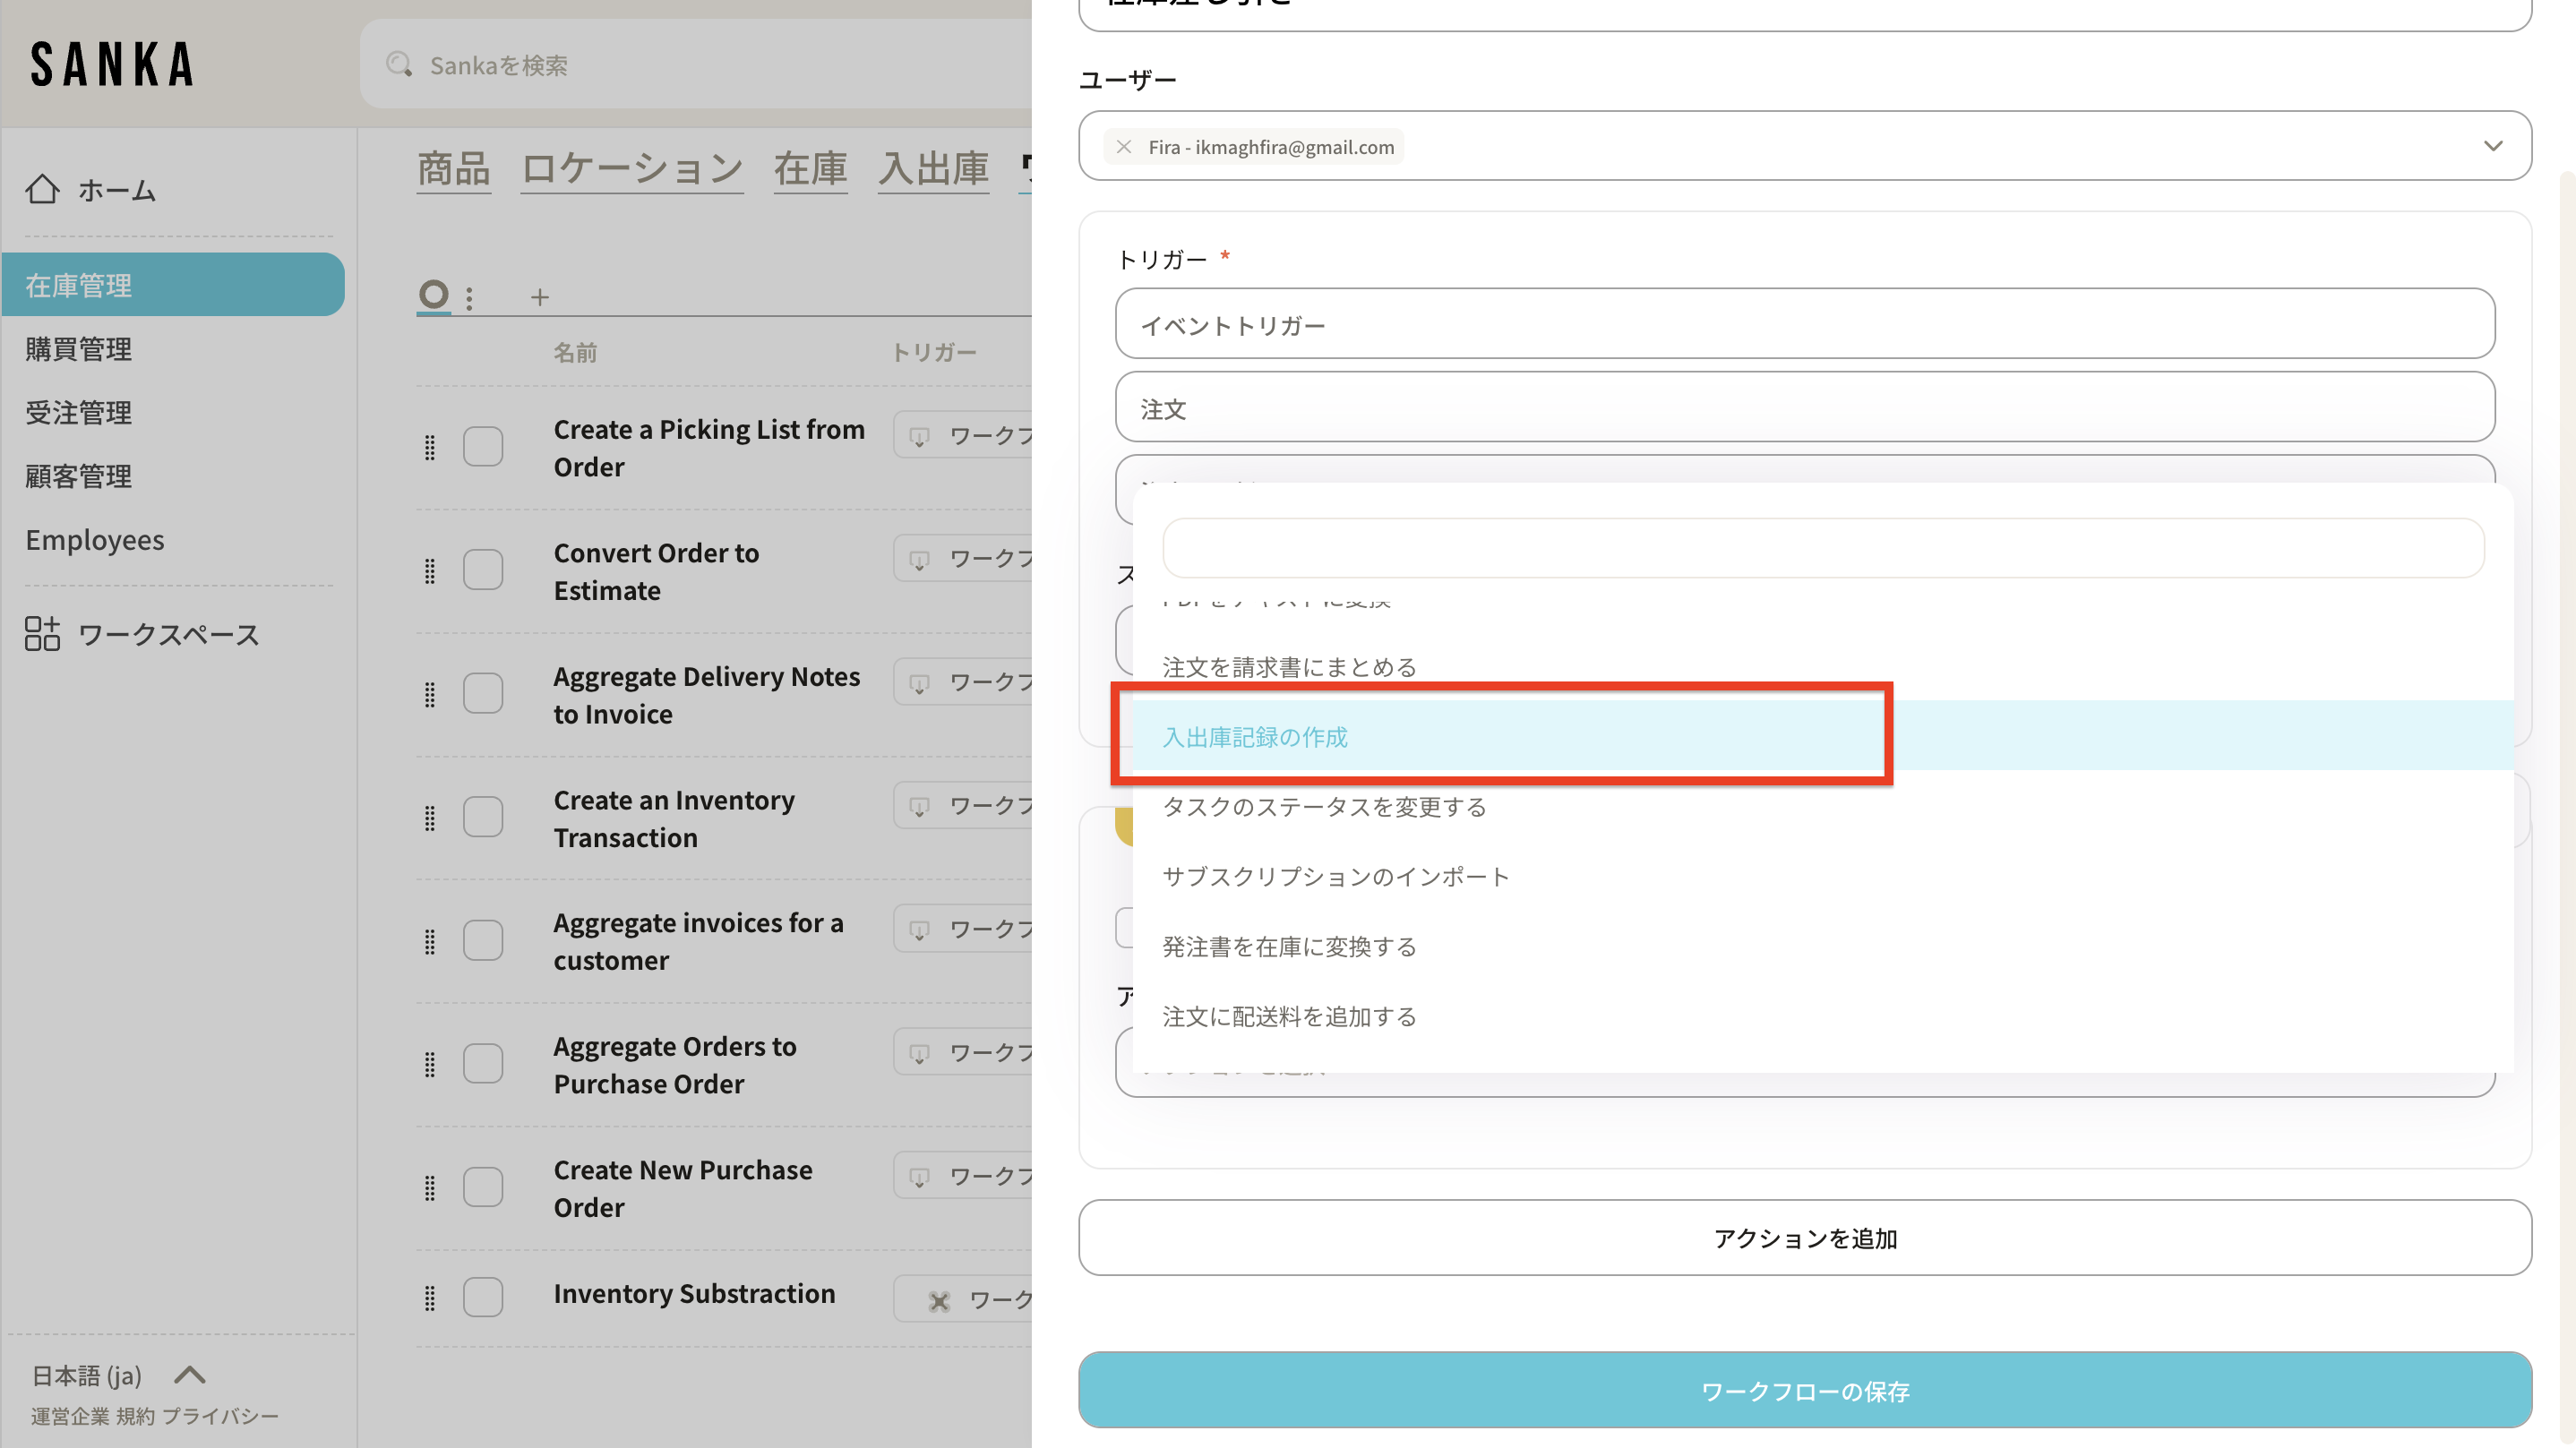Click drag handle of Convert Order to Estimate

click(430, 571)
